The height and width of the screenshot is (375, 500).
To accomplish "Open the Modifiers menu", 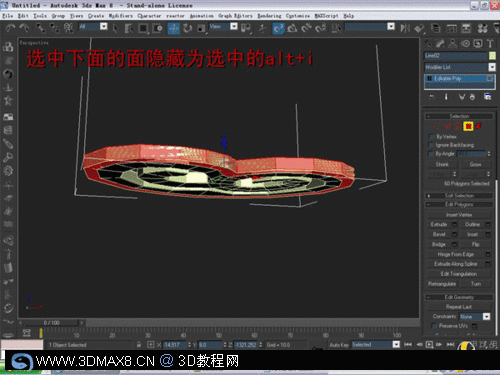I will (x=121, y=16).
